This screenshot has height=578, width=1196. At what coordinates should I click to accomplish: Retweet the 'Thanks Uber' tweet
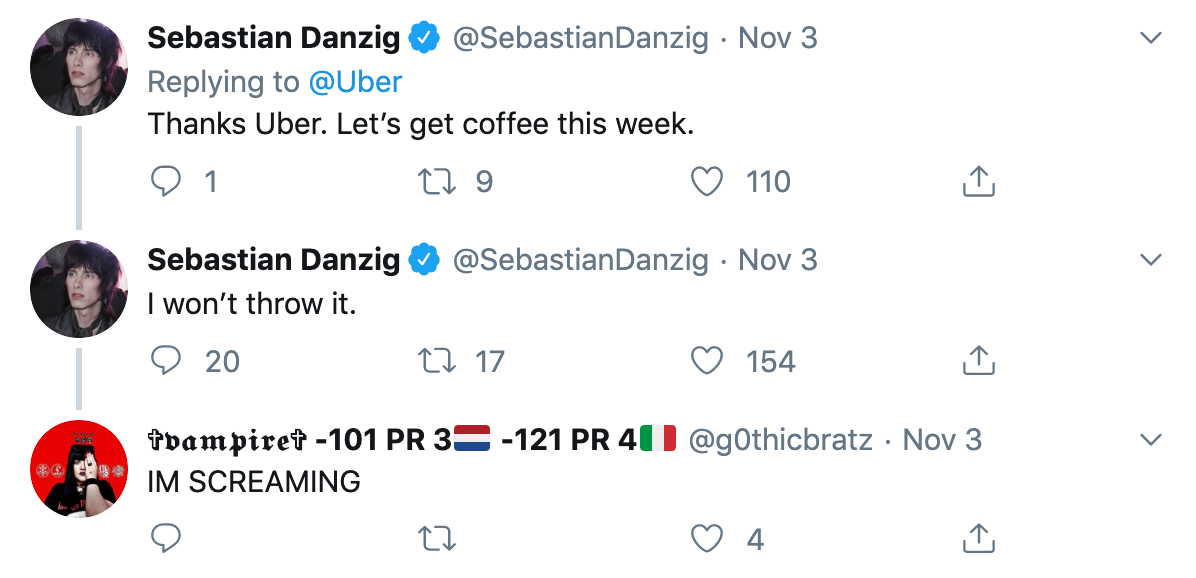435,181
